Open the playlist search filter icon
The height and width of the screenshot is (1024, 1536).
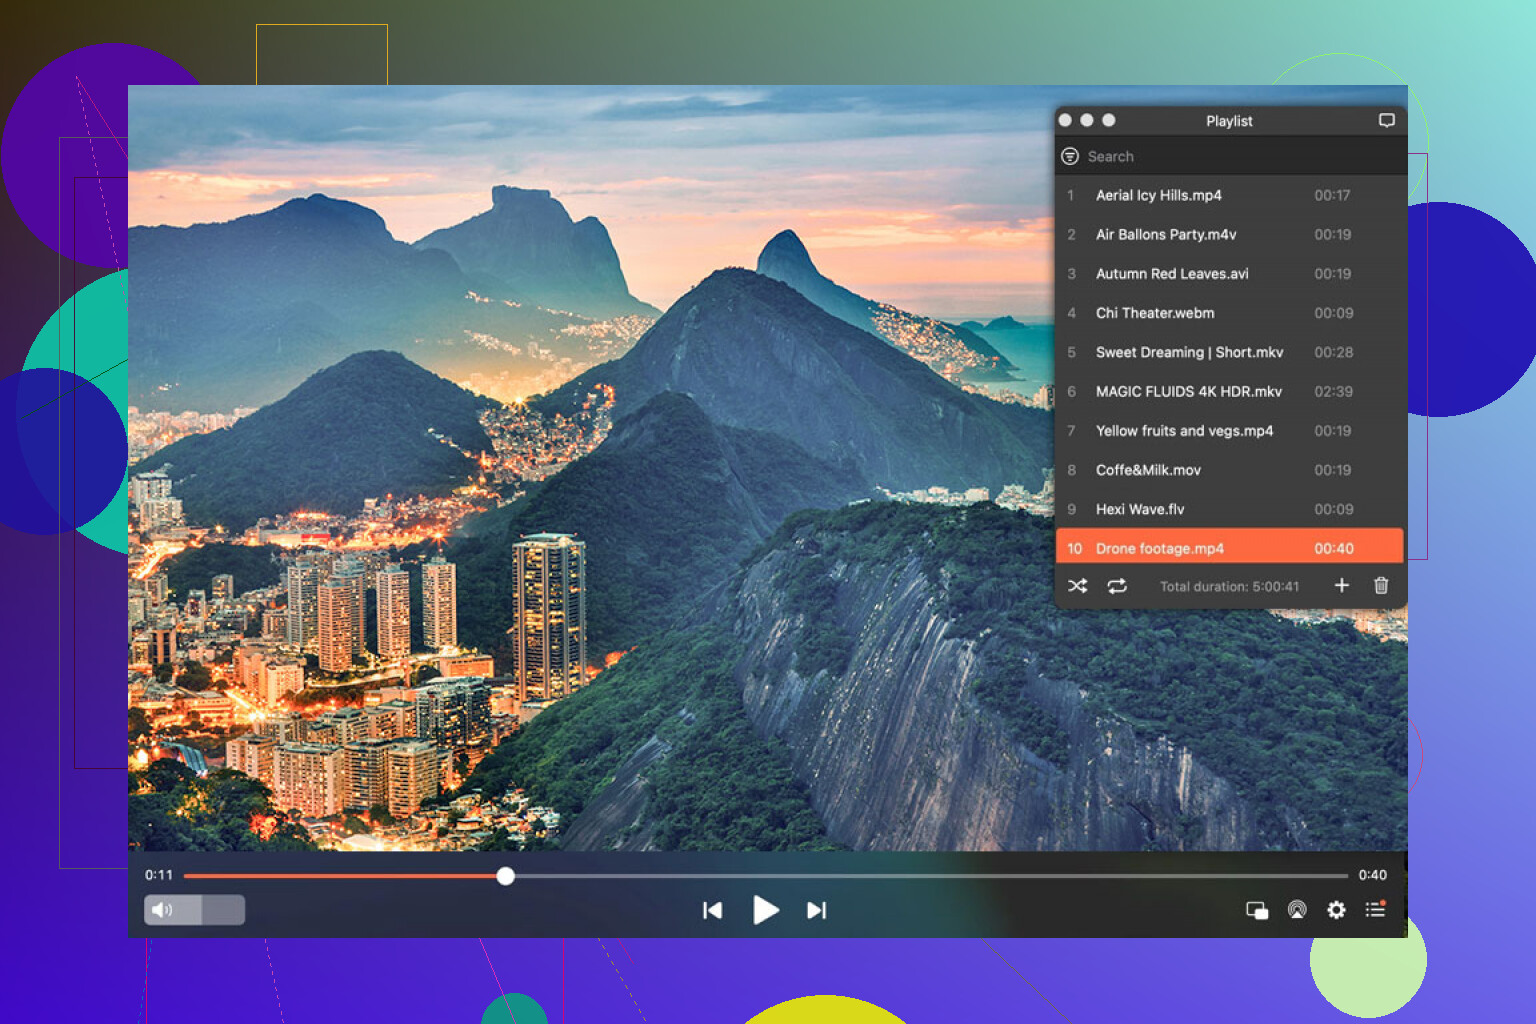click(1070, 157)
